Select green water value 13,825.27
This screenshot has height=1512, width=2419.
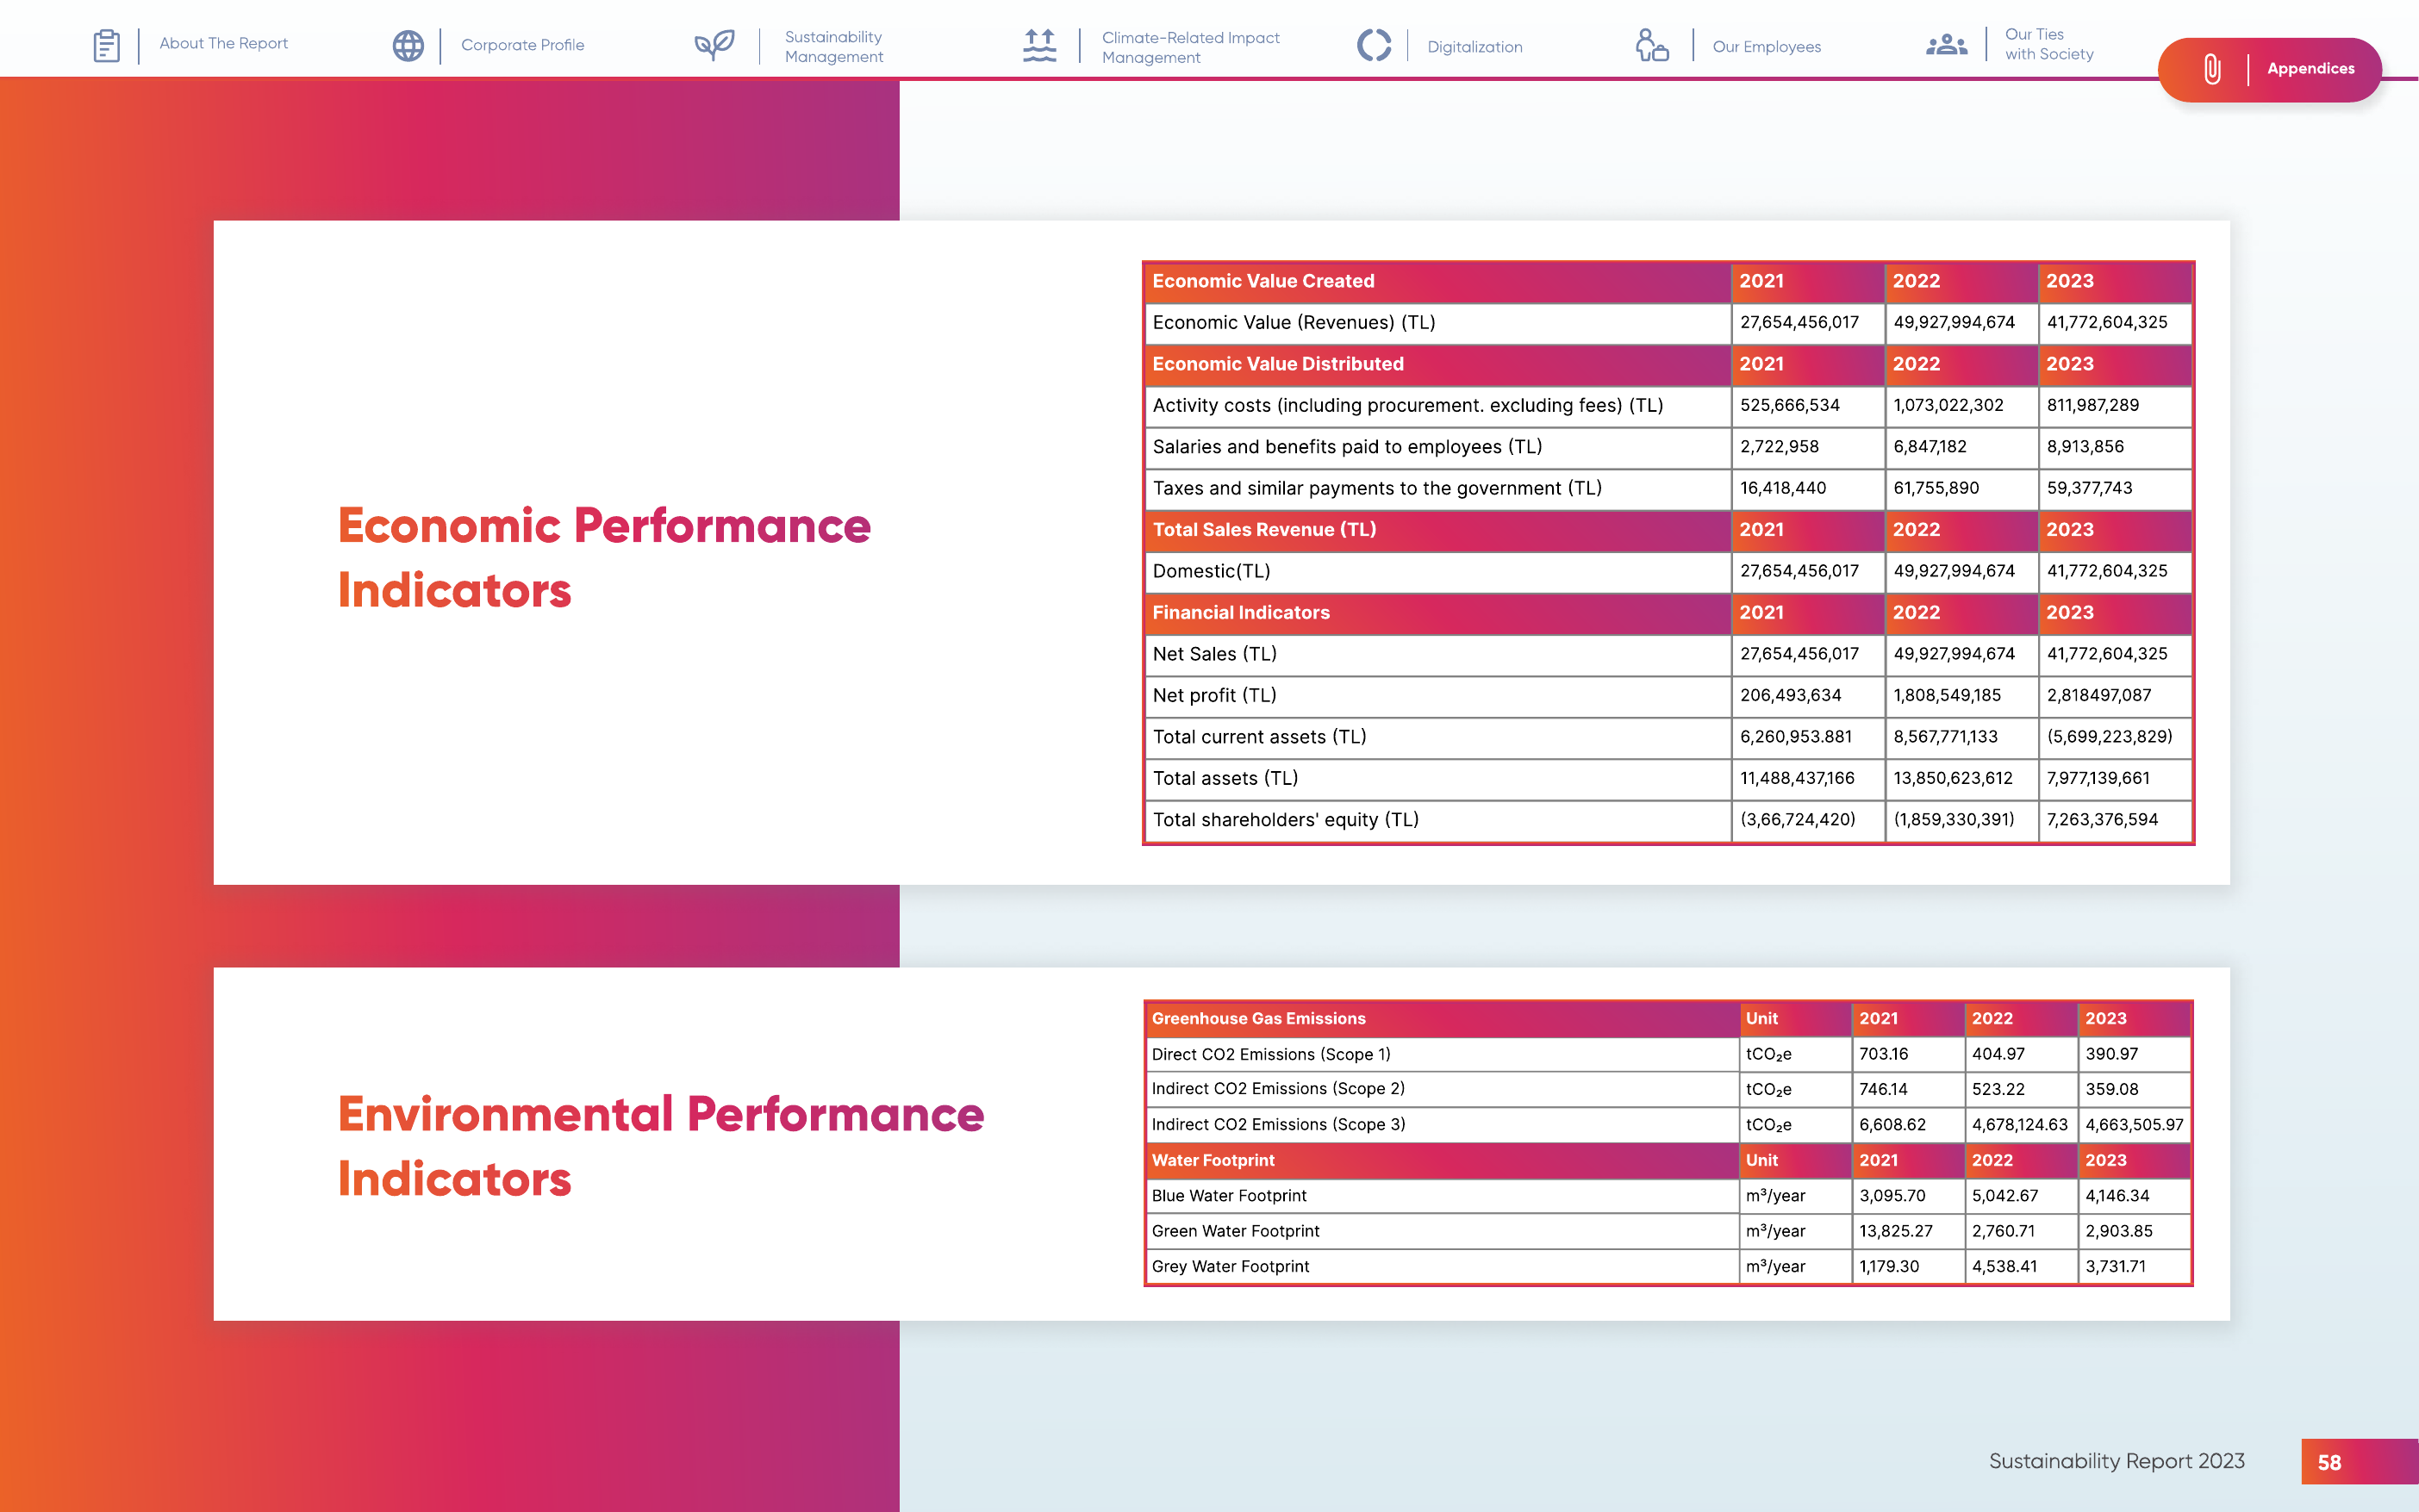[x=1895, y=1231]
